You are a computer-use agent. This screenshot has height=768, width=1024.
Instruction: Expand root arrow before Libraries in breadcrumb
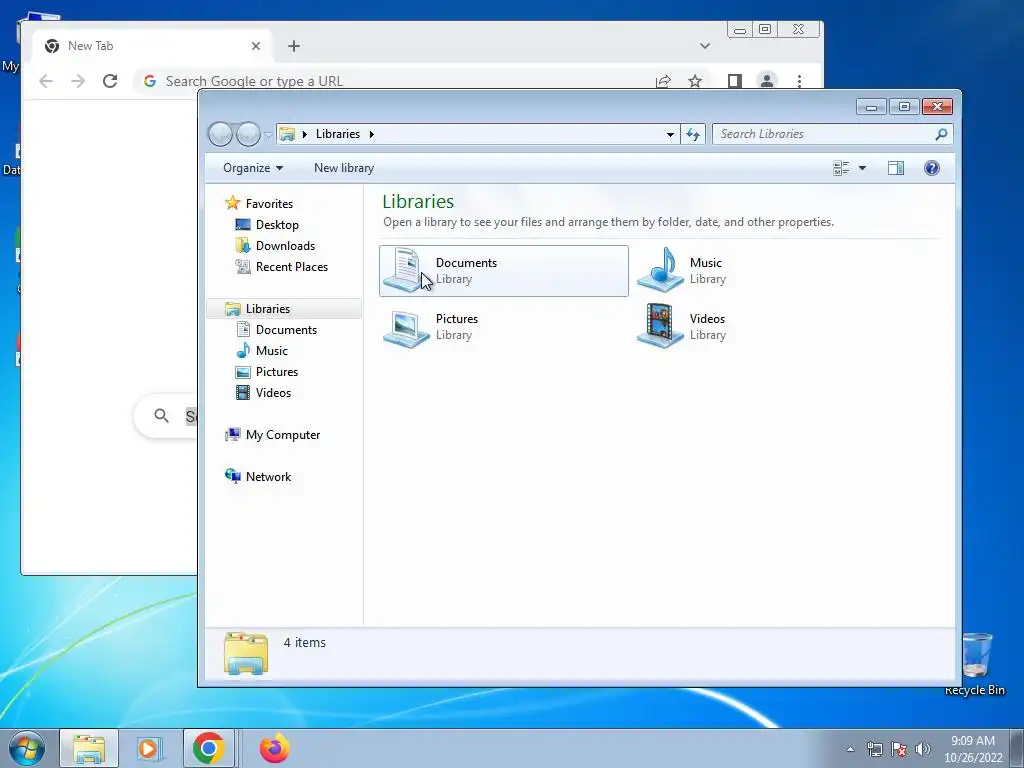[x=304, y=134]
